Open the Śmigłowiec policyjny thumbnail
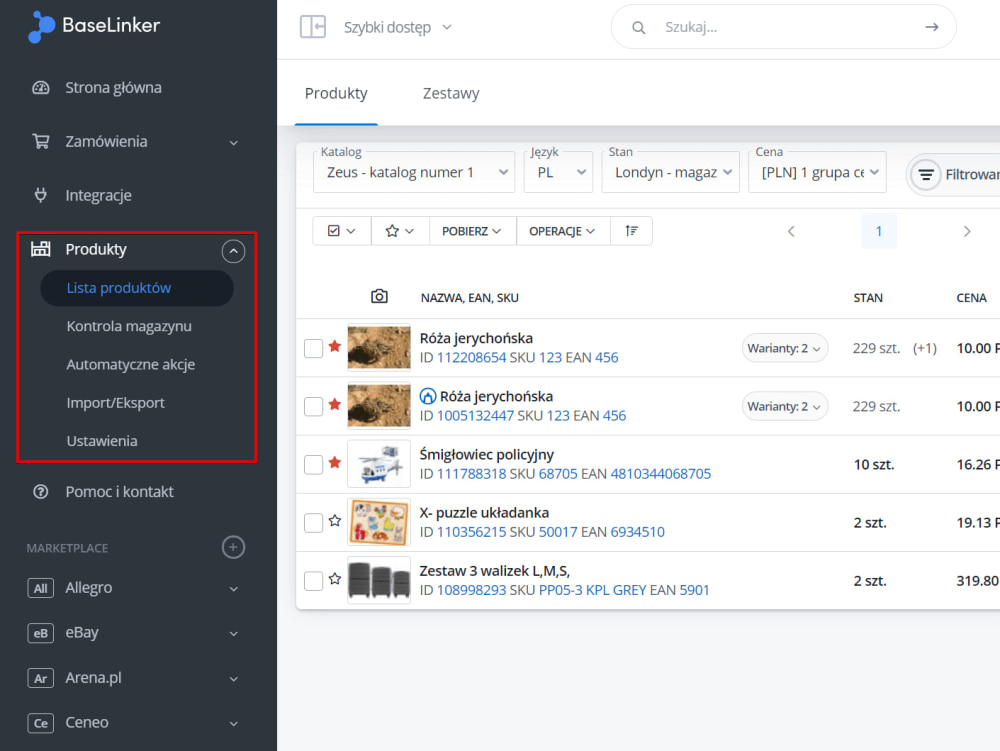Image resolution: width=1000 pixels, height=751 pixels. coord(379,464)
